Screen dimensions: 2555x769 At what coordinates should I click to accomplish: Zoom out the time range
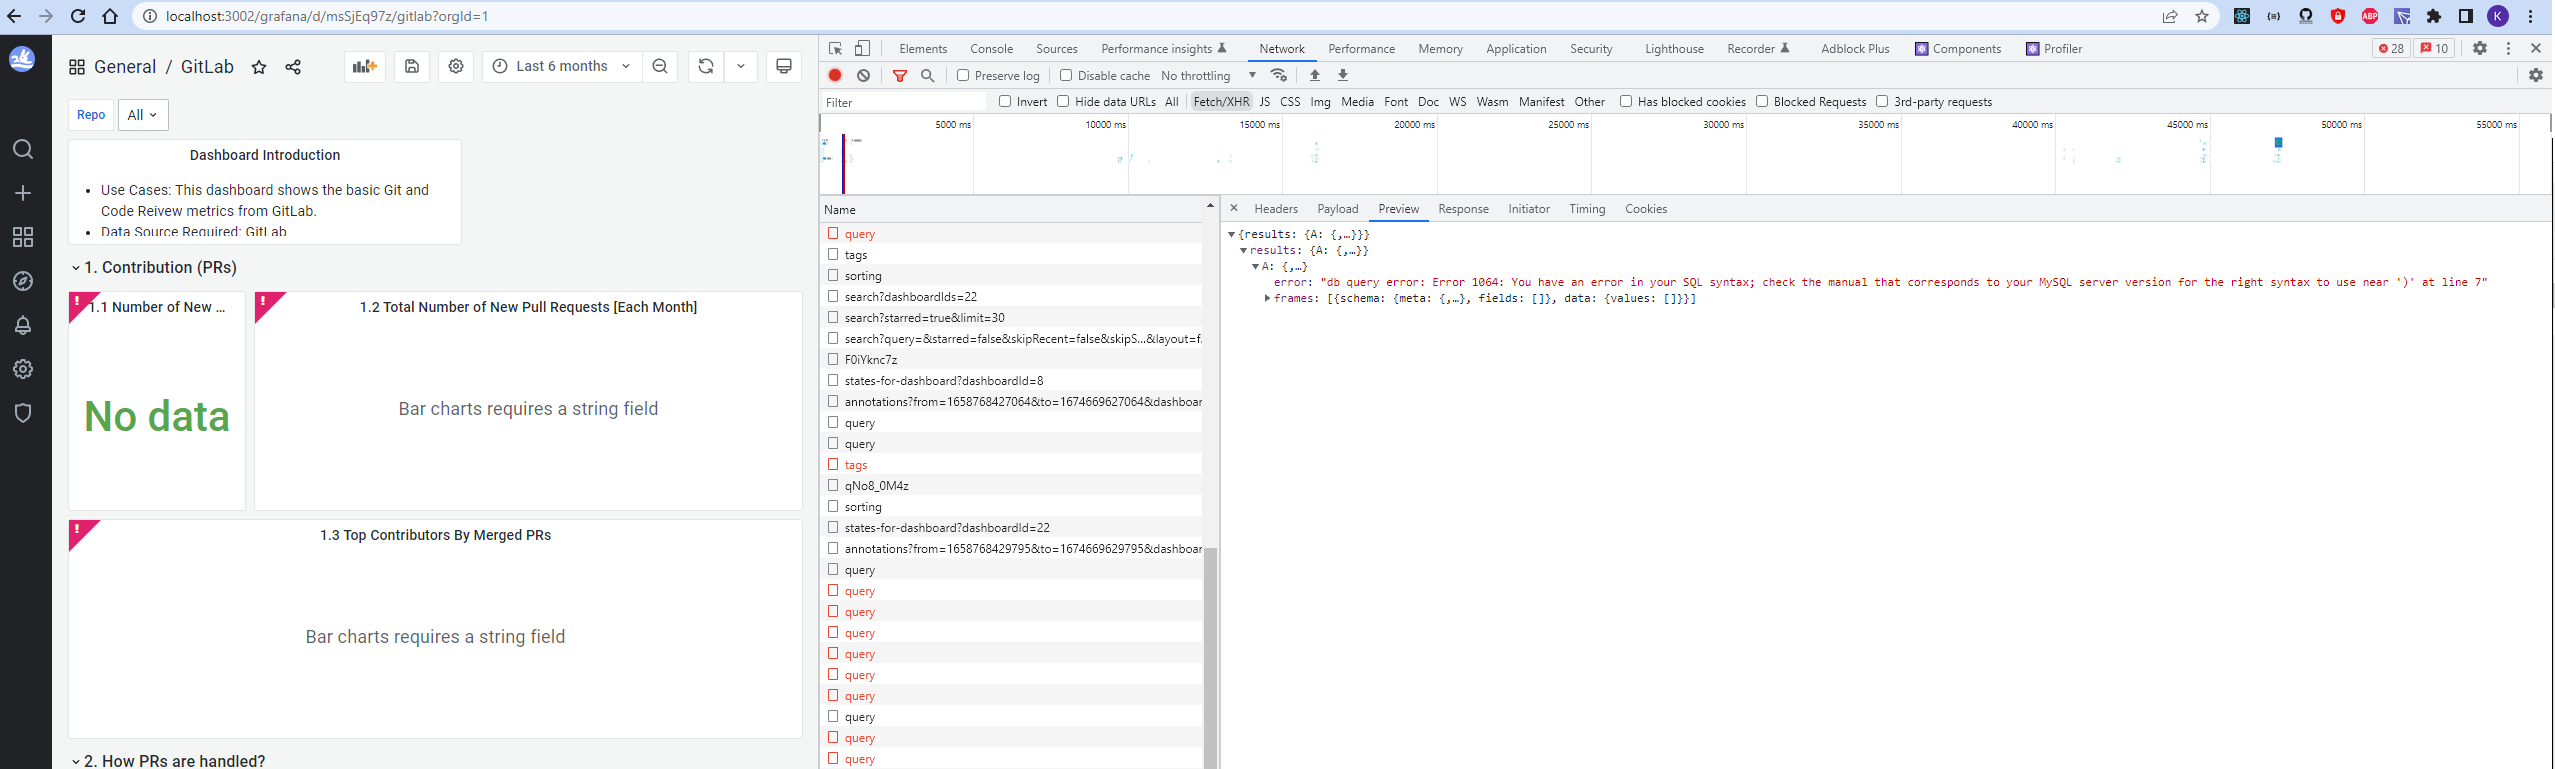(660, 66)
